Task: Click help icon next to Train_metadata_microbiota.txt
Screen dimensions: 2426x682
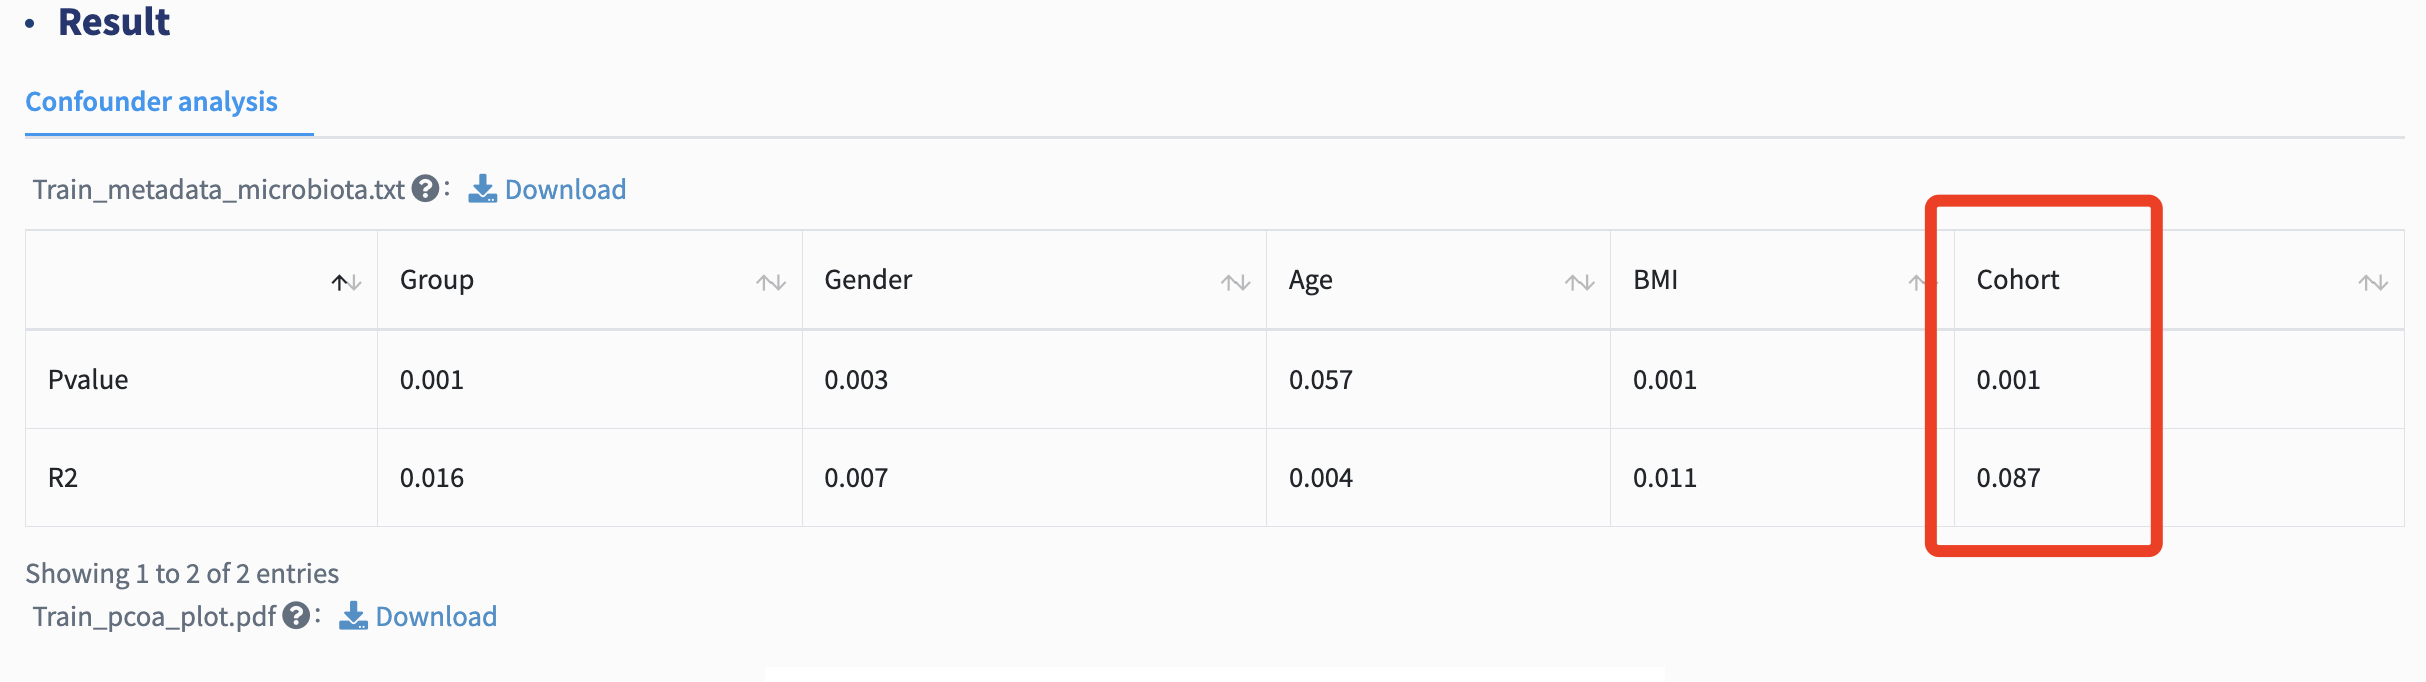Action: point(426,189)
